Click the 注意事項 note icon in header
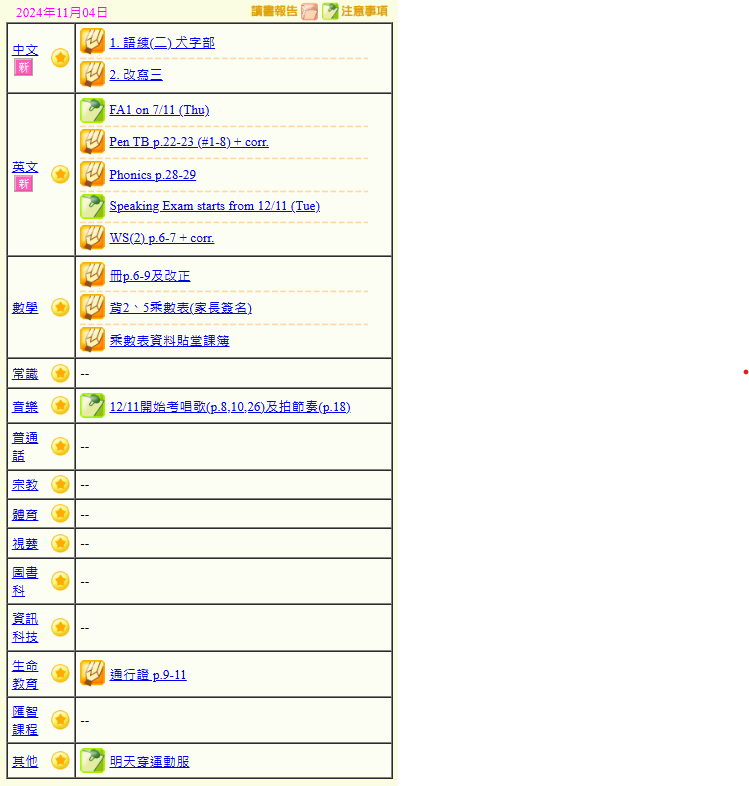Image resolution: width=749 pixels, height=786 pixels. click(330, 12)
